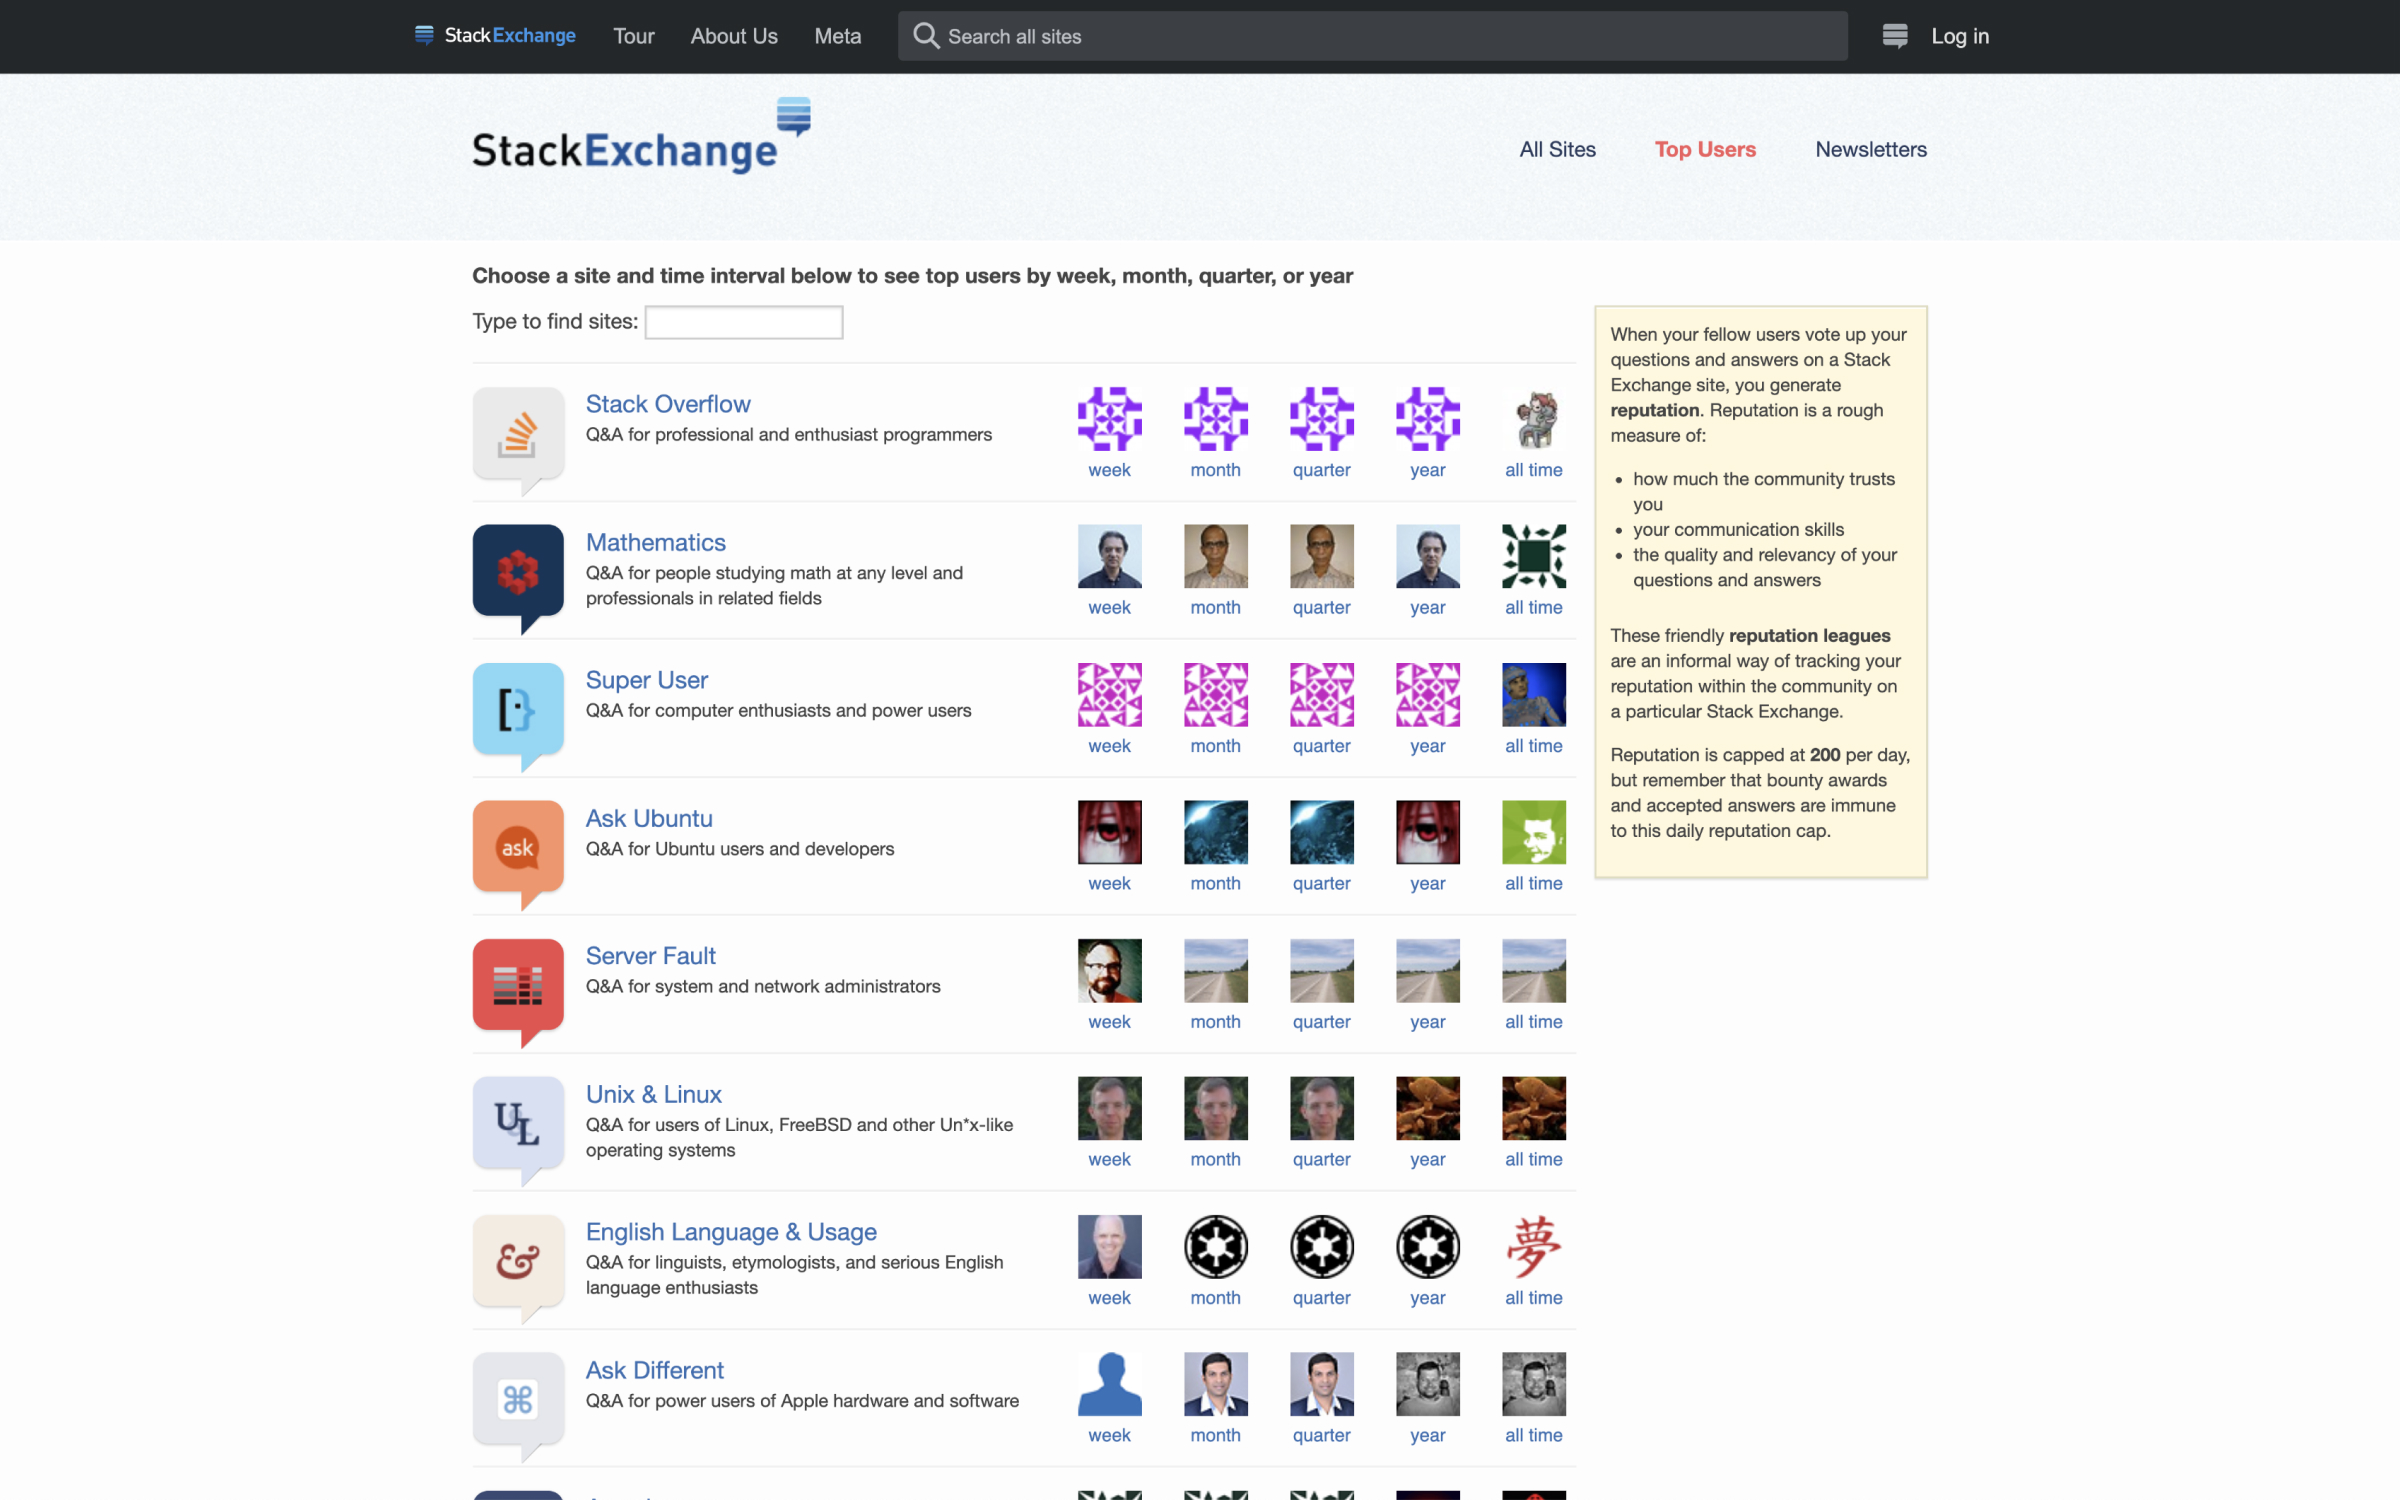Select the Ask Ubuntu orange icon
This screenshot has height=1500, width=2400.
(518, 847)
